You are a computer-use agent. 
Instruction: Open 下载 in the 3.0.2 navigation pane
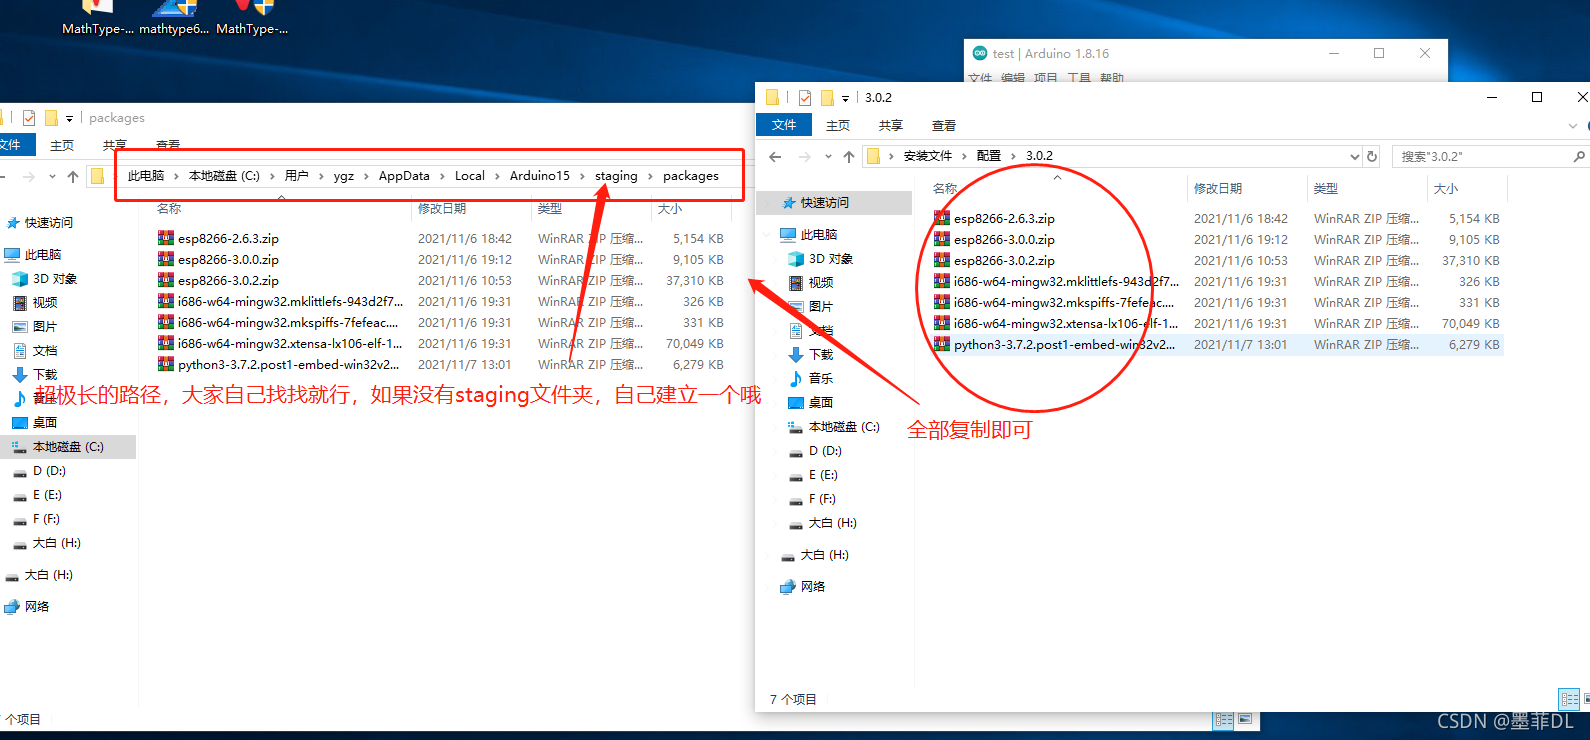point(821,355)
